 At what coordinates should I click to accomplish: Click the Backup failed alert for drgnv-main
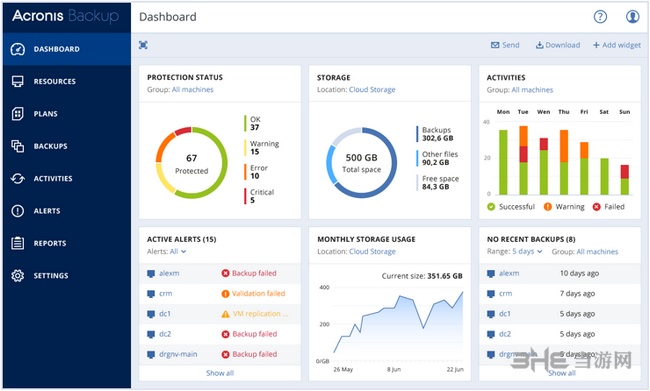tap(250, 355)
